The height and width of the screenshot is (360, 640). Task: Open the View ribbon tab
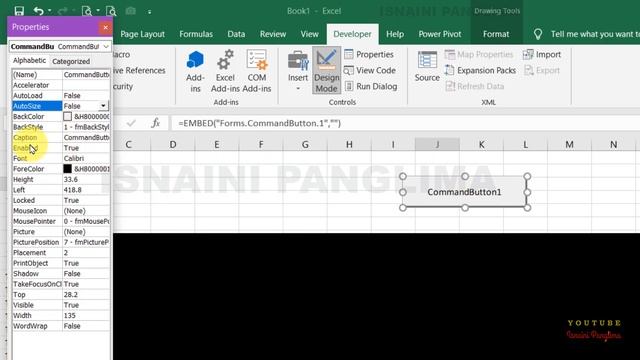coord(309,34)
